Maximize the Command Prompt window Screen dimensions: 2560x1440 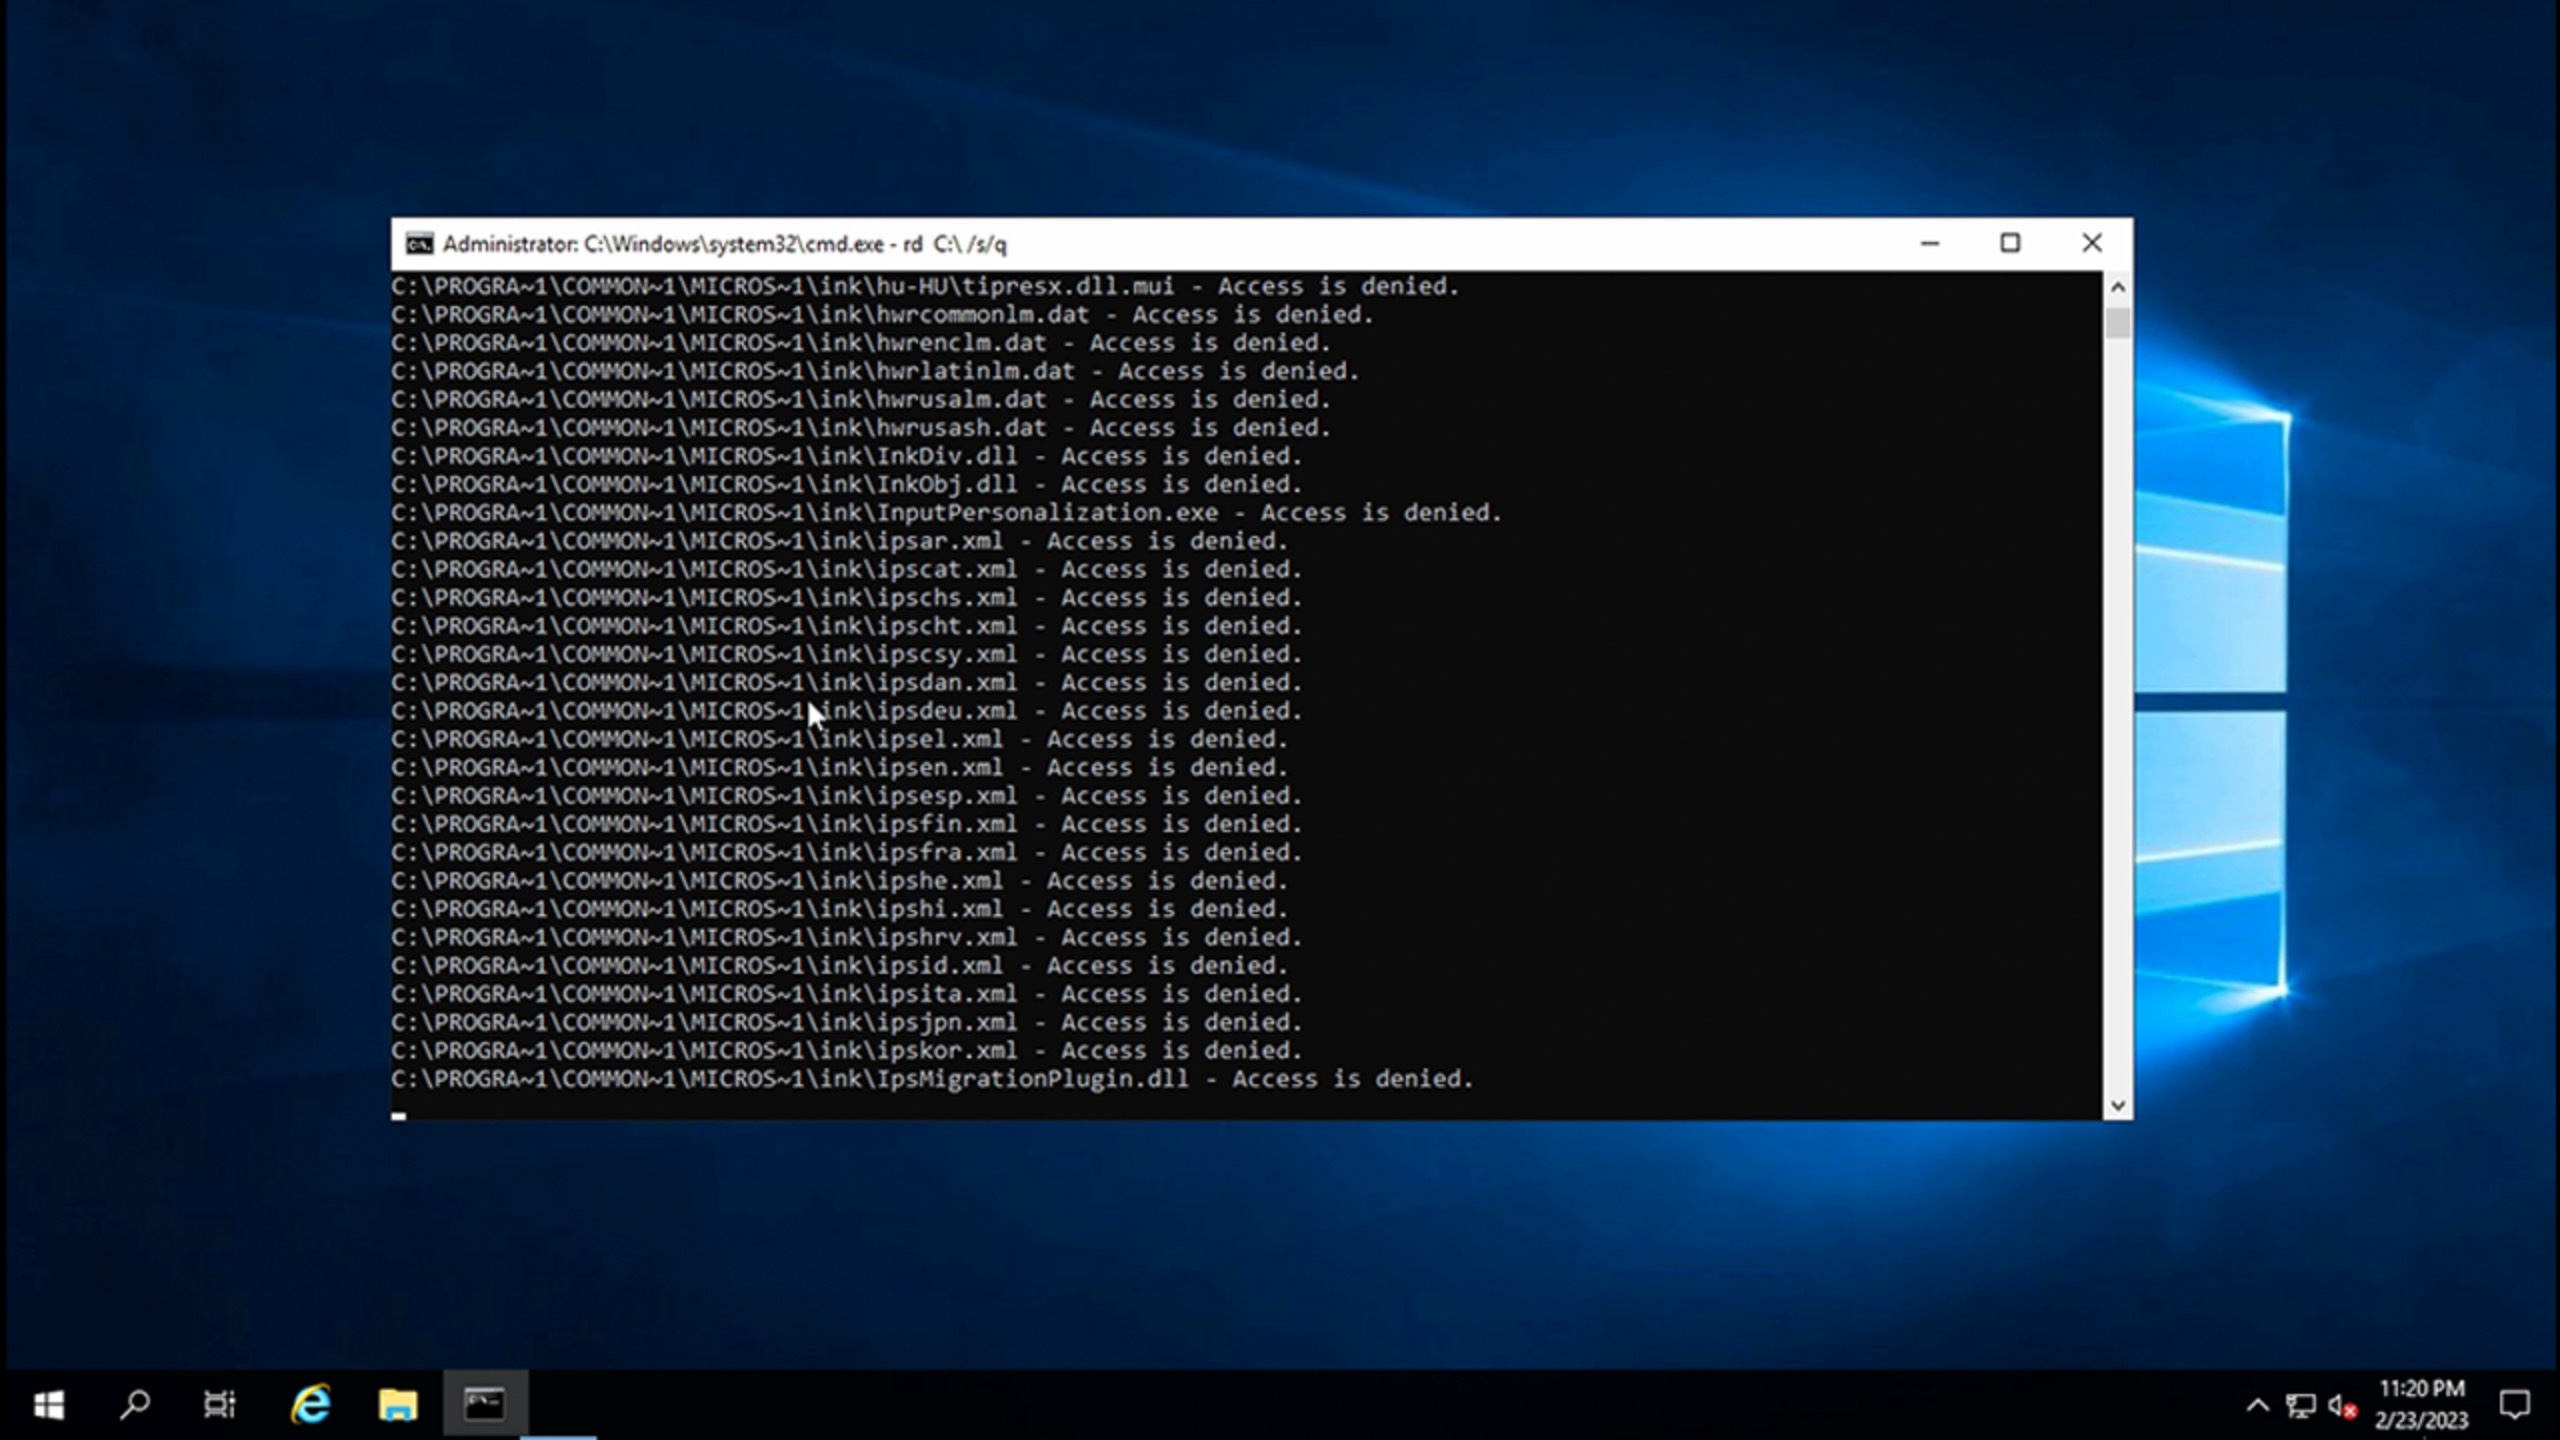coord(2010,243)
